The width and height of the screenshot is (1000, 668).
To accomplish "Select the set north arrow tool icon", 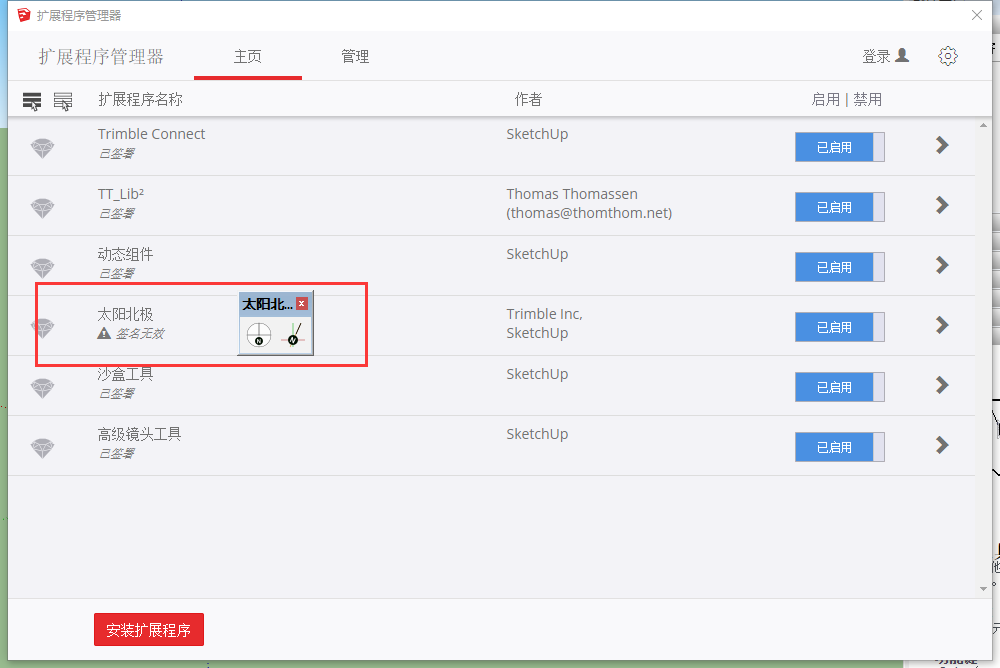I will coord(293,334).
